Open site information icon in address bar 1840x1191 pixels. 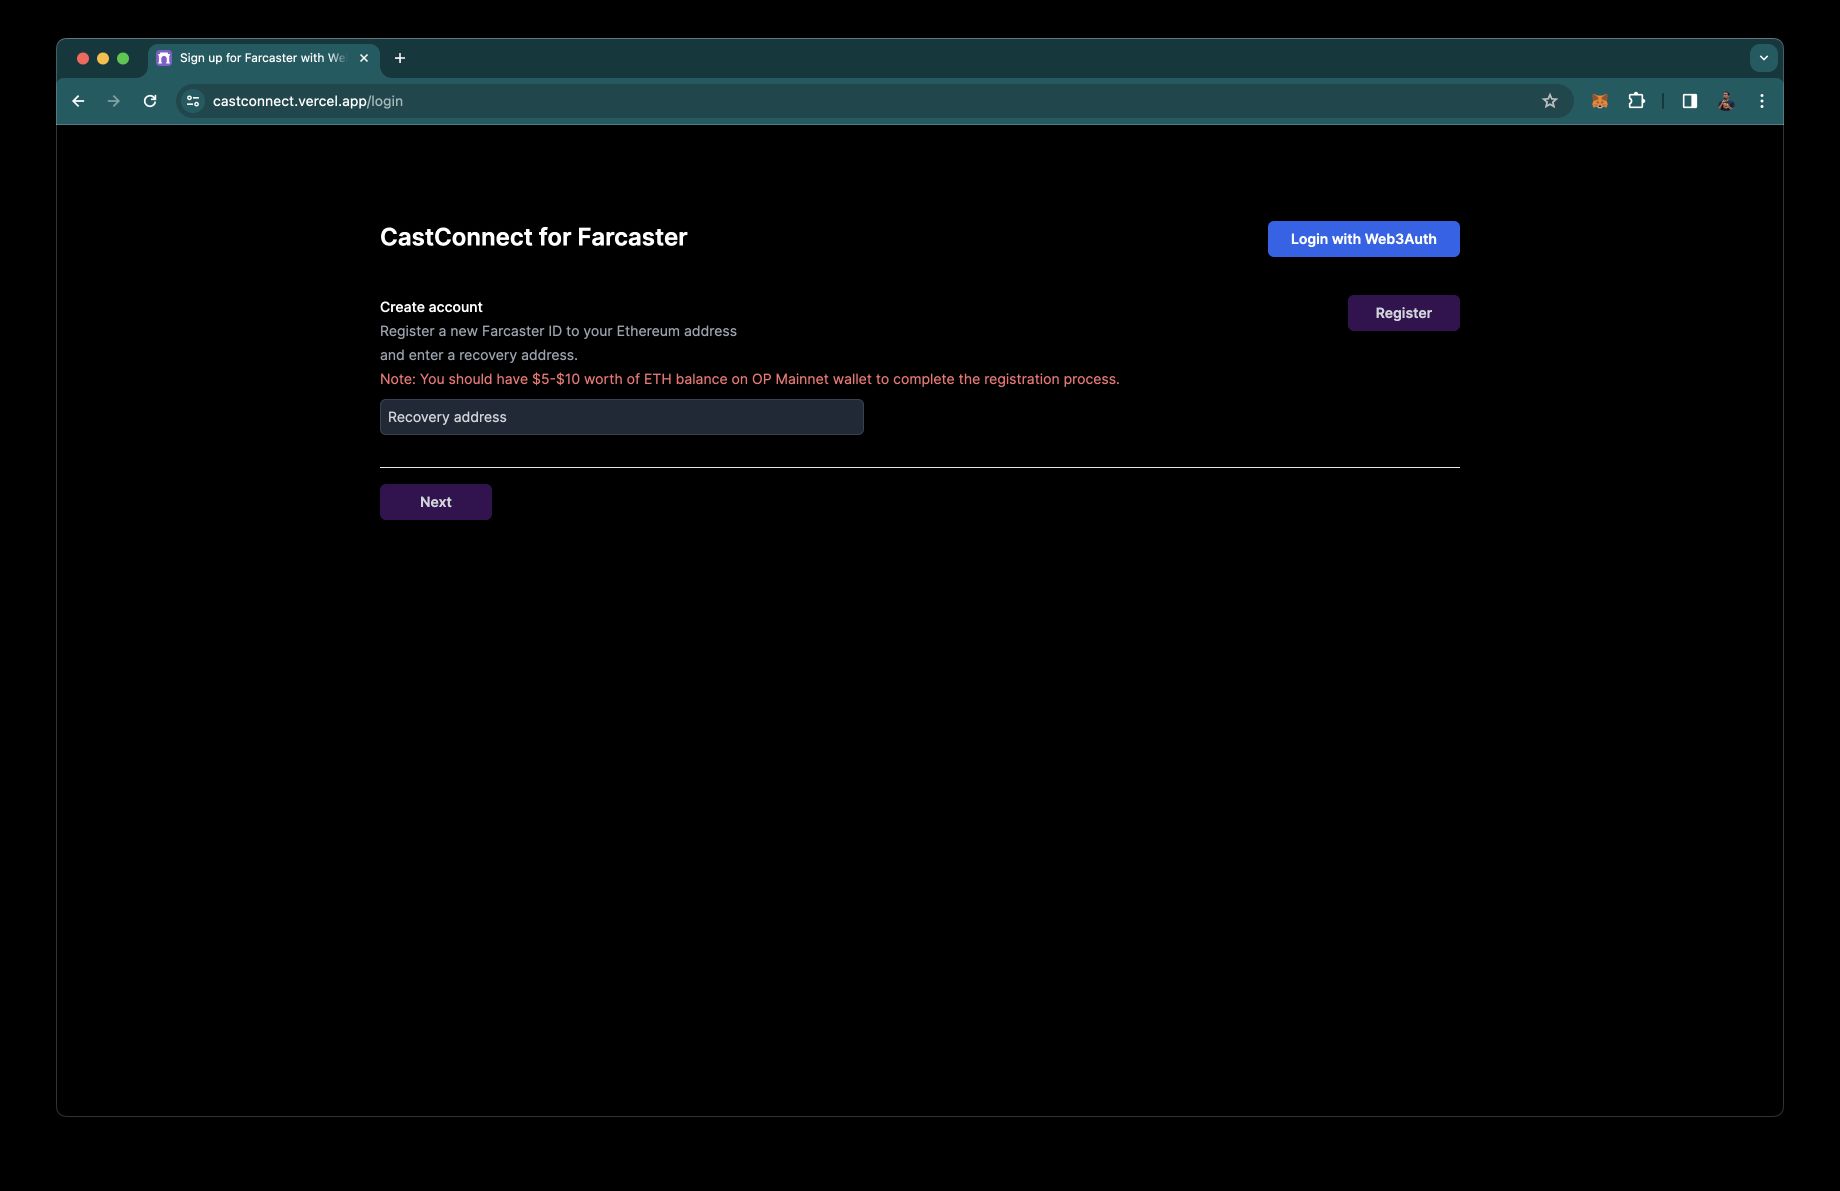pos(193,101)
